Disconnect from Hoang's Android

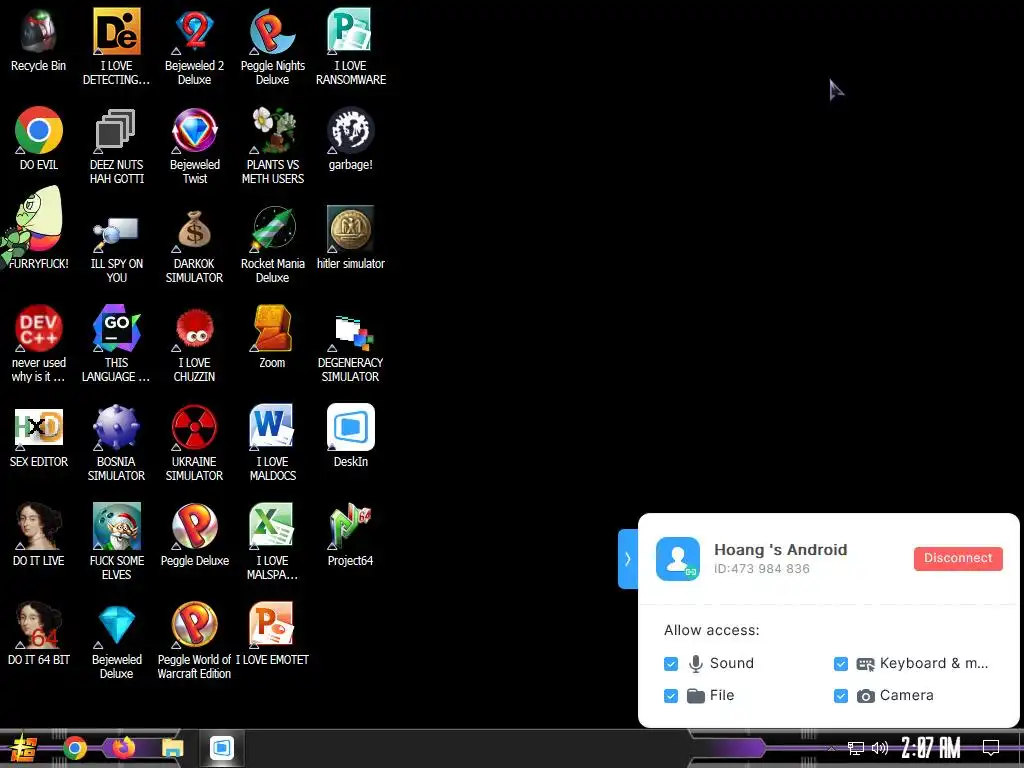pos(958,558)
